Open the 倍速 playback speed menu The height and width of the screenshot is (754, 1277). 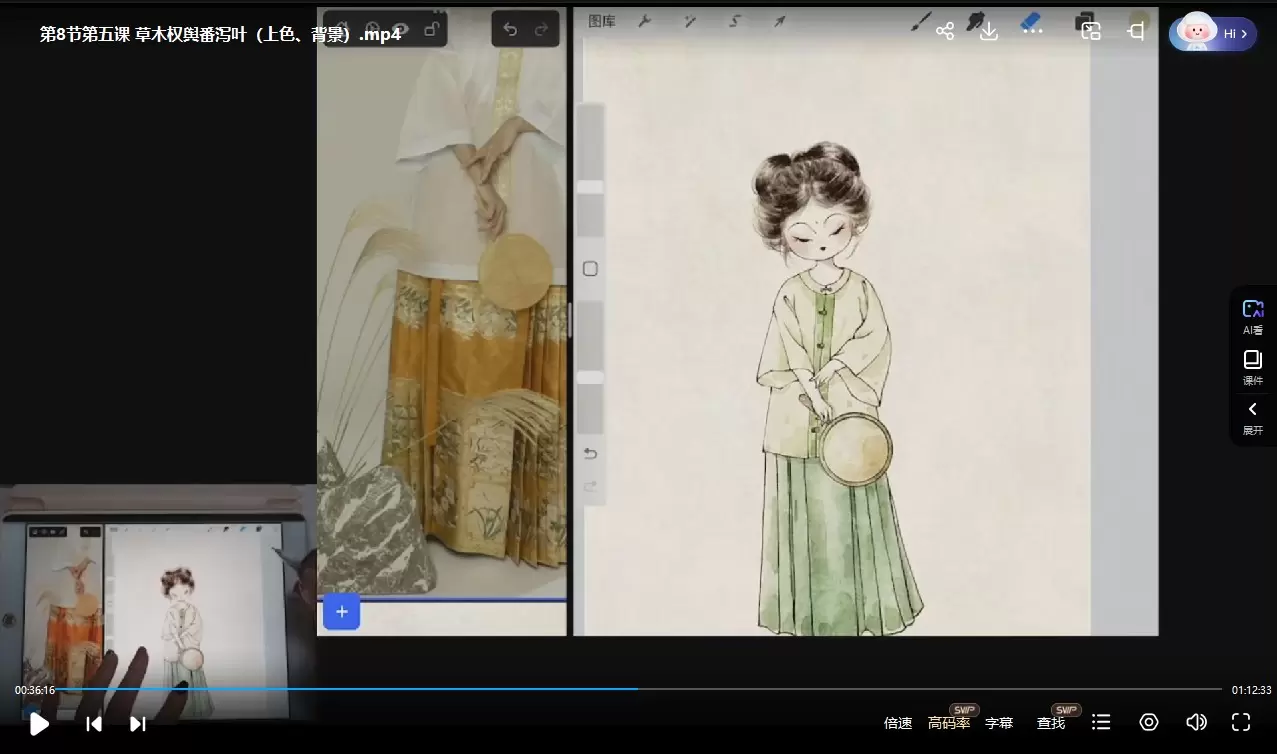coord(898,723)
